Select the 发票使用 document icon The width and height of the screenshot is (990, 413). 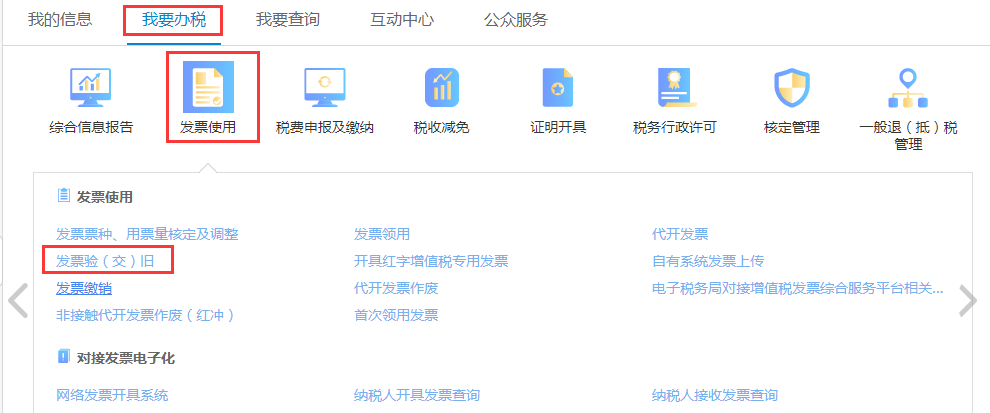pyautogui.click(x=208, y=87)
